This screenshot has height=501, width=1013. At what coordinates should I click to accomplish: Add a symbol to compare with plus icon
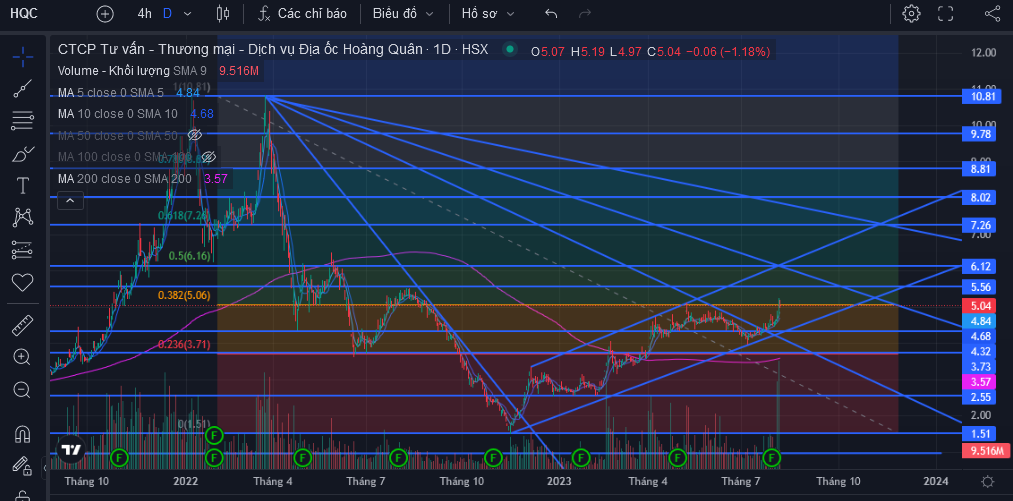[x=104, y=13]
